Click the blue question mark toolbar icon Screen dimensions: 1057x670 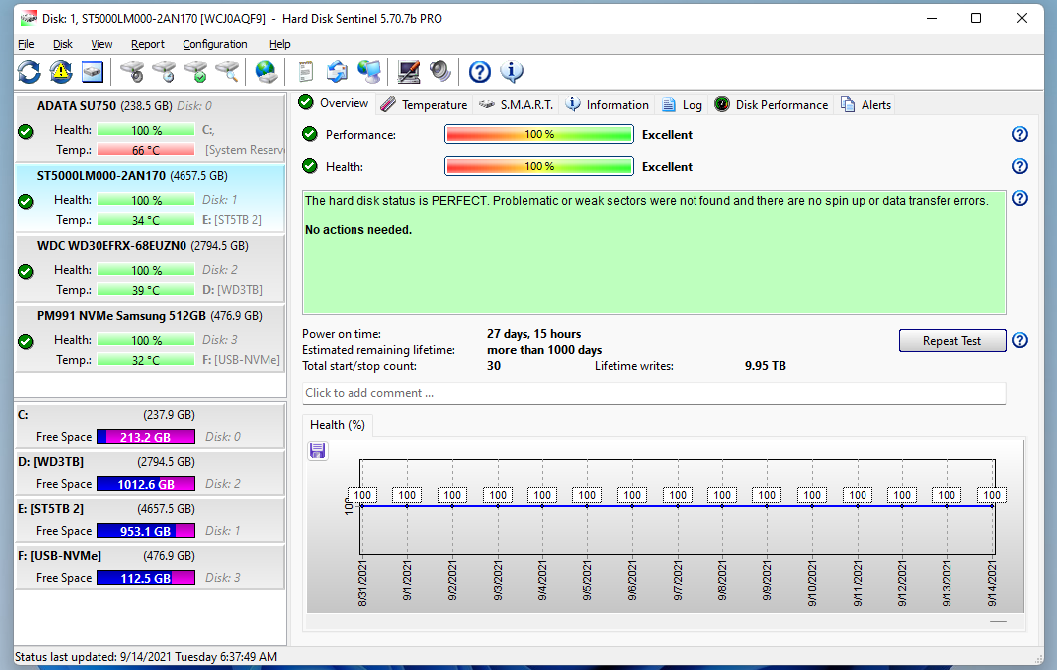[x=480, y=72]
